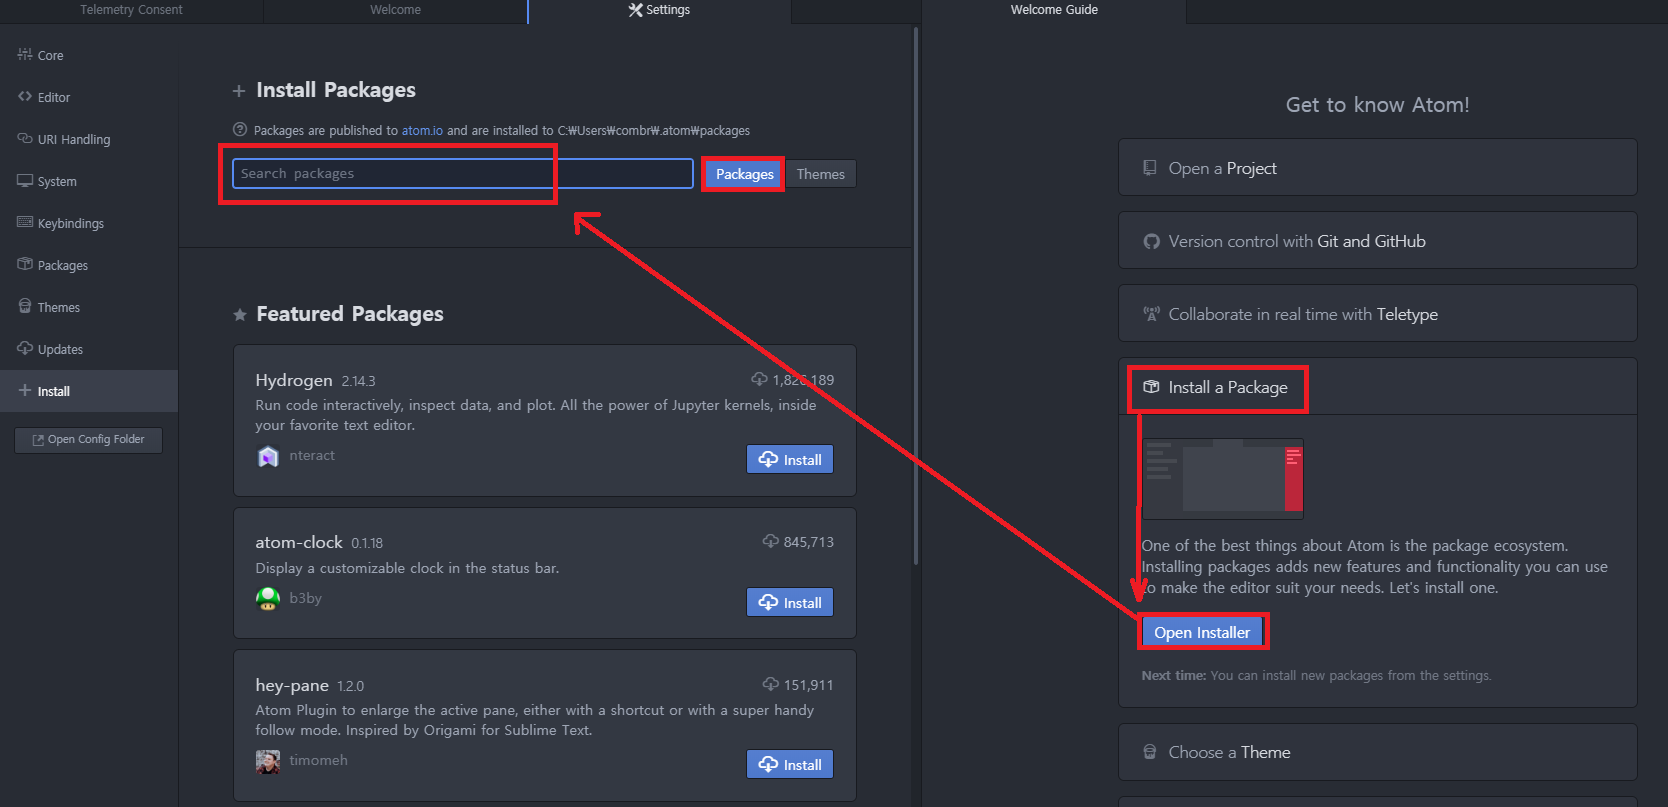
Task: Collapse Install a Package section
Action: coord(1377,387)
